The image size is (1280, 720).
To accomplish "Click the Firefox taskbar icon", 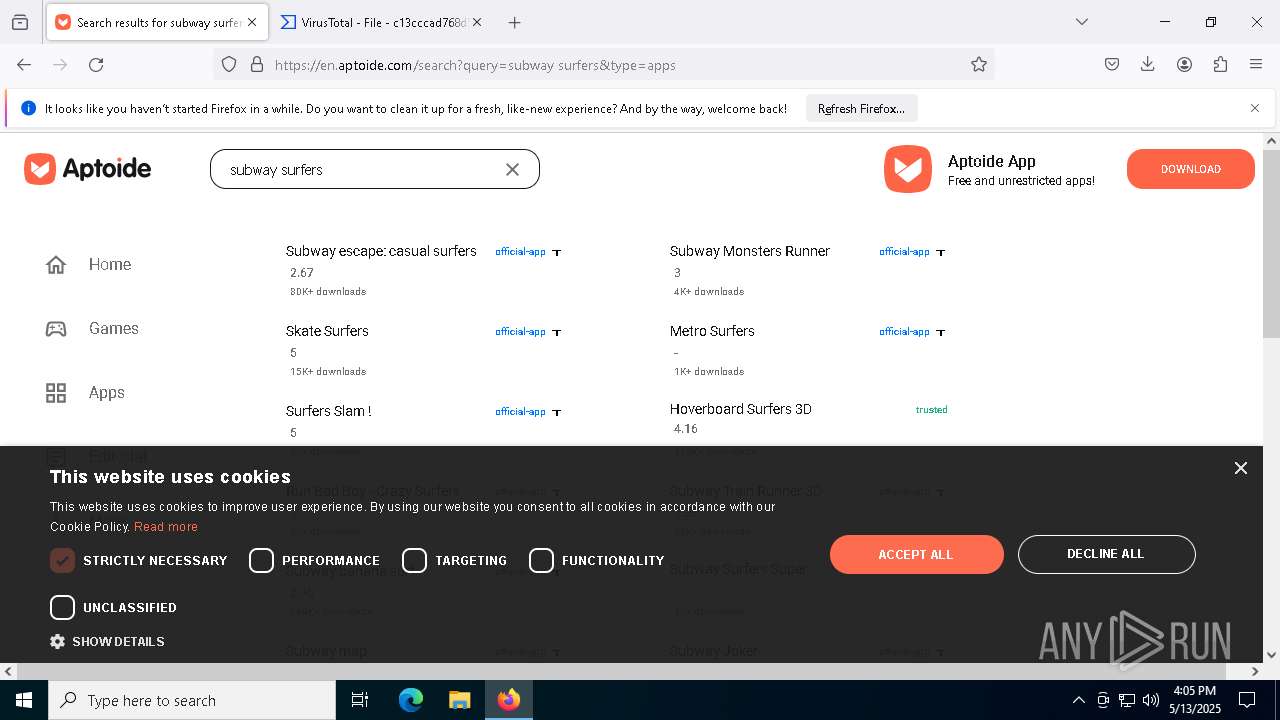I will (x=508, y=700).
